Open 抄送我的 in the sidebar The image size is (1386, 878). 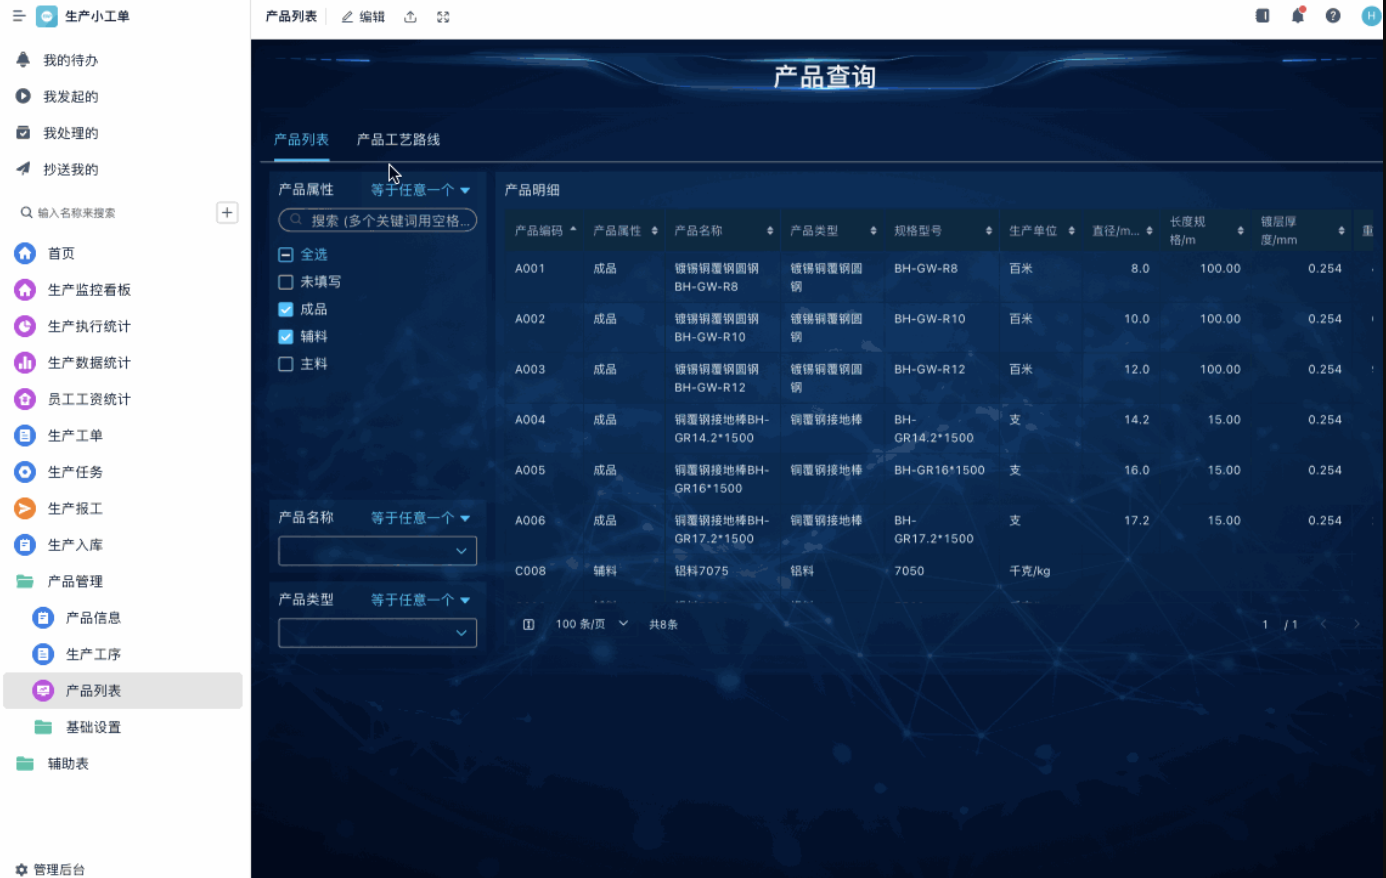(70, 169)
